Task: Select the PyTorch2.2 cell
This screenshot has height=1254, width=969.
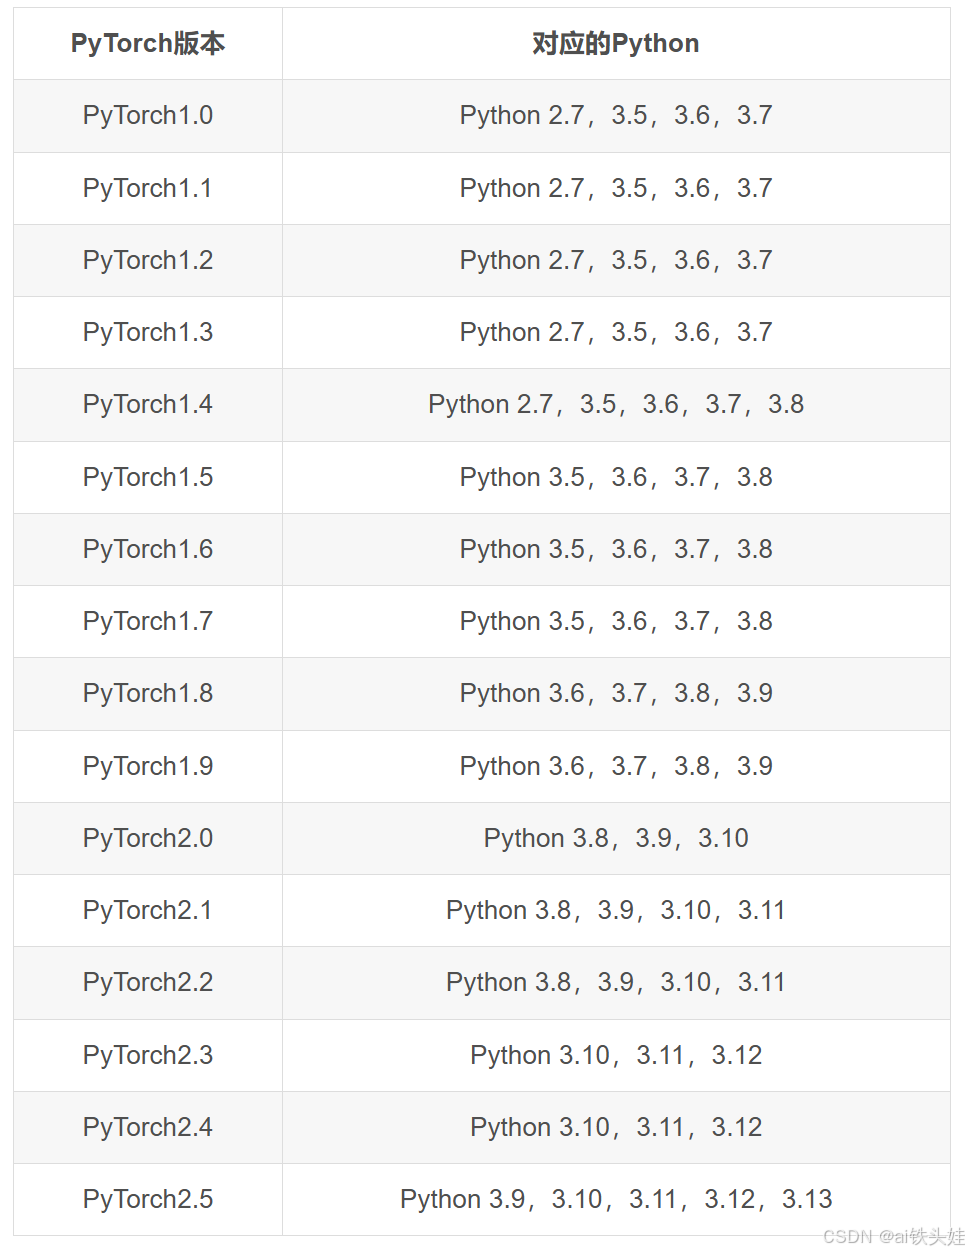Action: pyautogui.click(x=148, y=983)
